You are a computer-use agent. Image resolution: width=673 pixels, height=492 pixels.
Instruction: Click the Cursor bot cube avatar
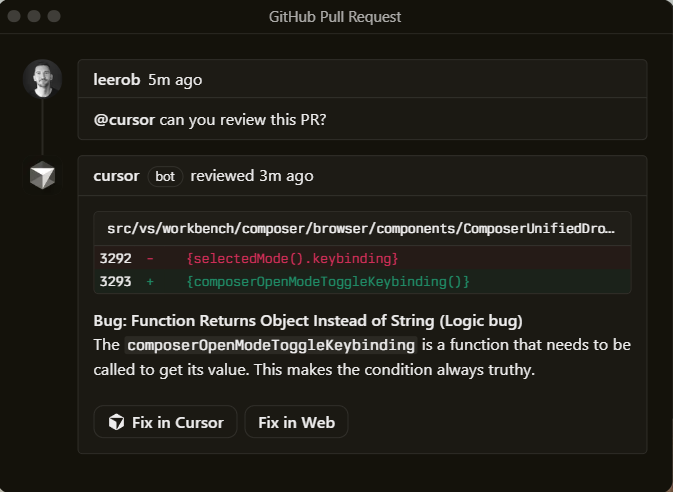point(42,176)
